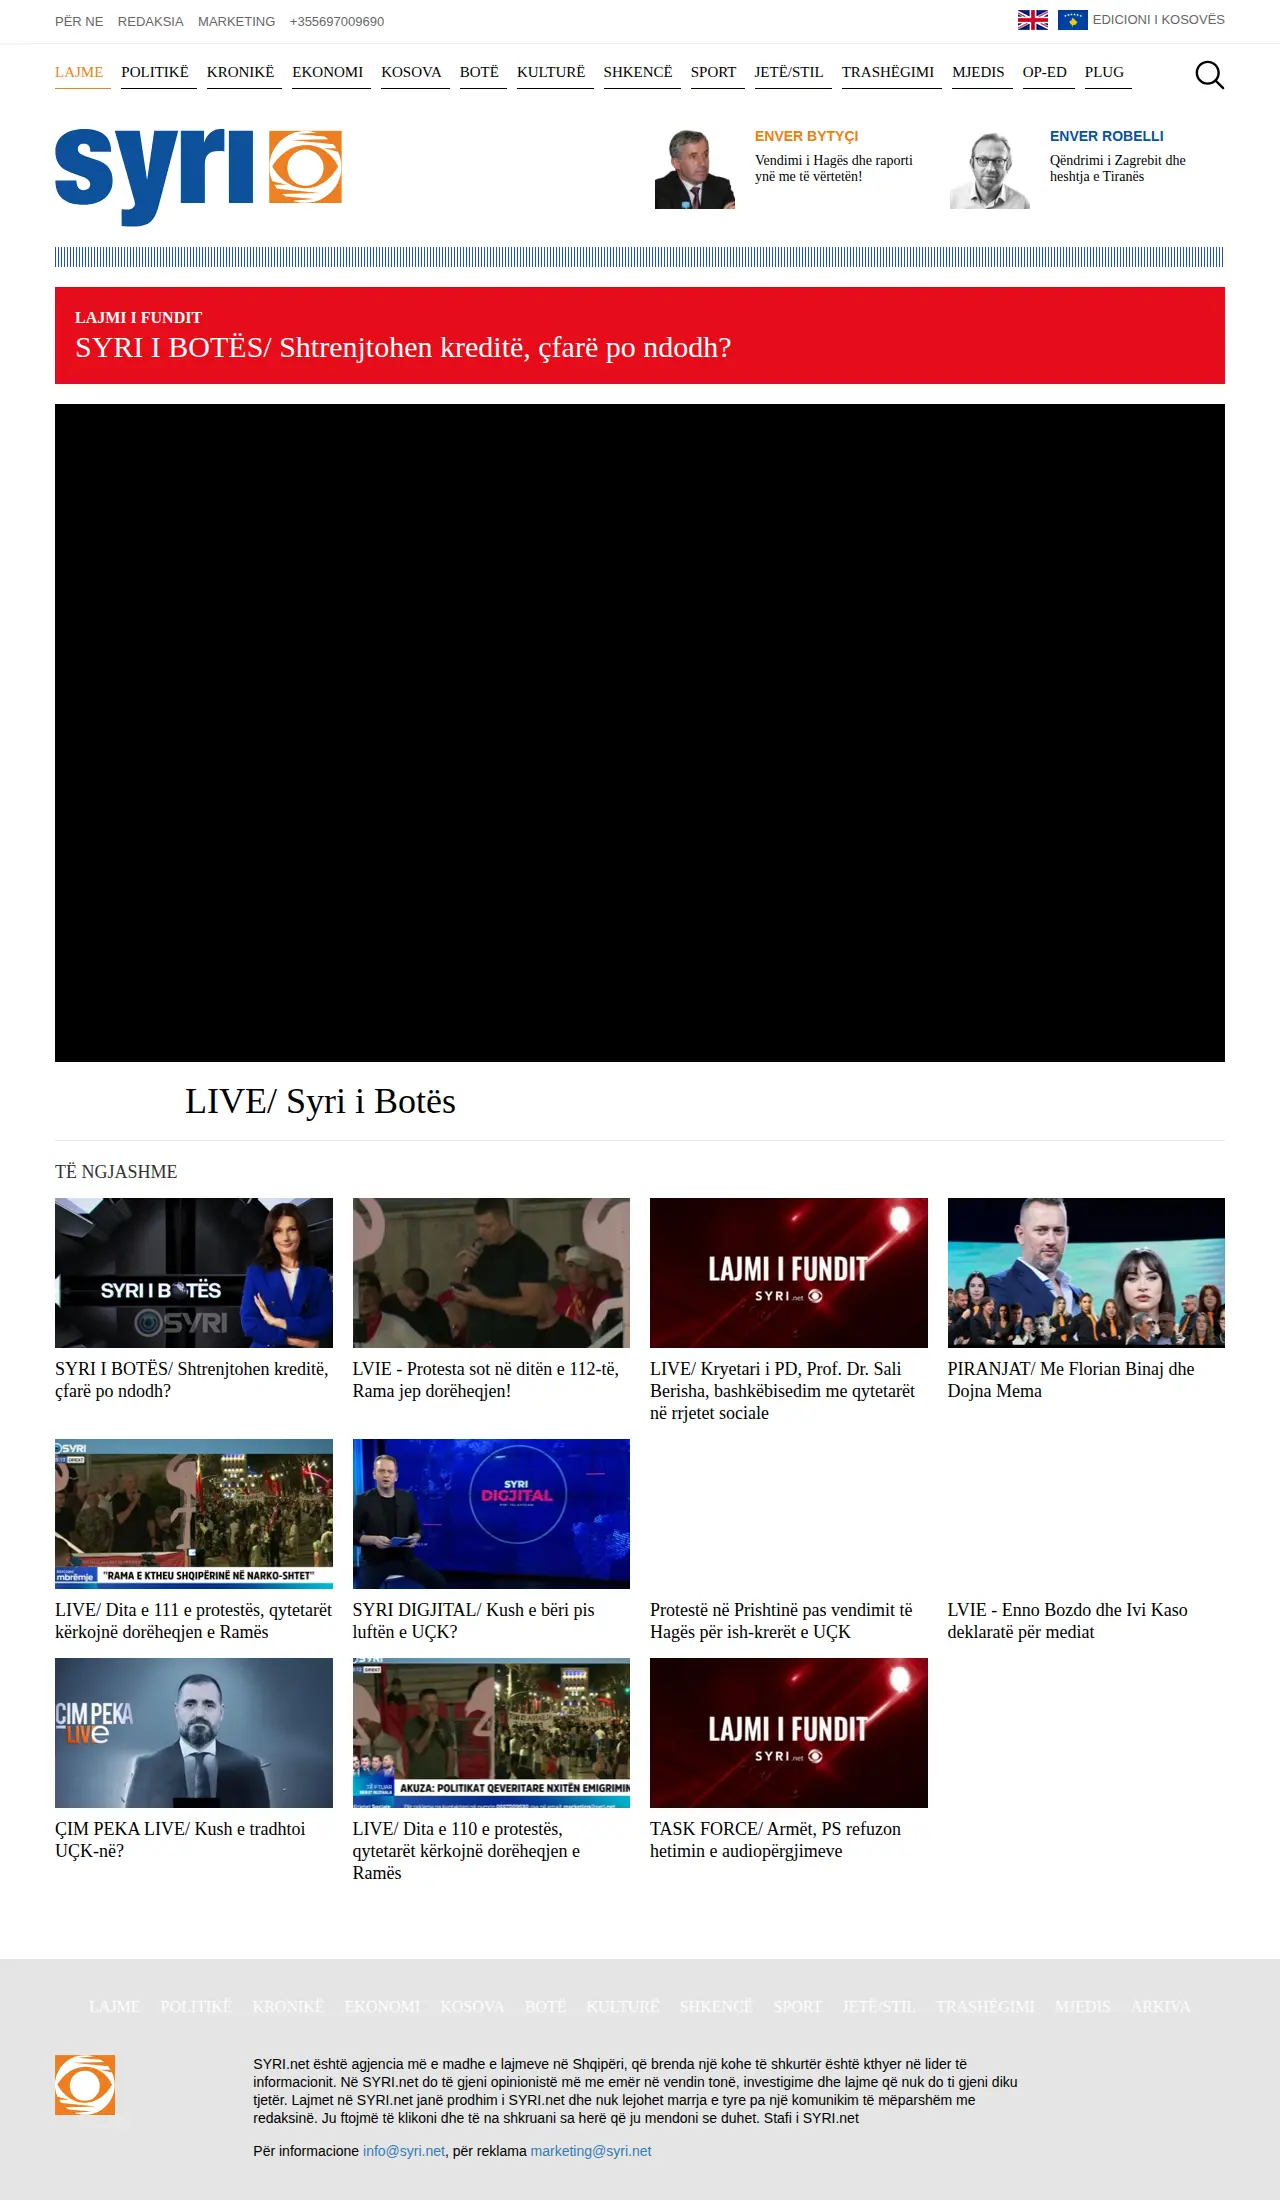Click the marketing@syri.net email link
The image size is (1280, 2200).
591,2151
